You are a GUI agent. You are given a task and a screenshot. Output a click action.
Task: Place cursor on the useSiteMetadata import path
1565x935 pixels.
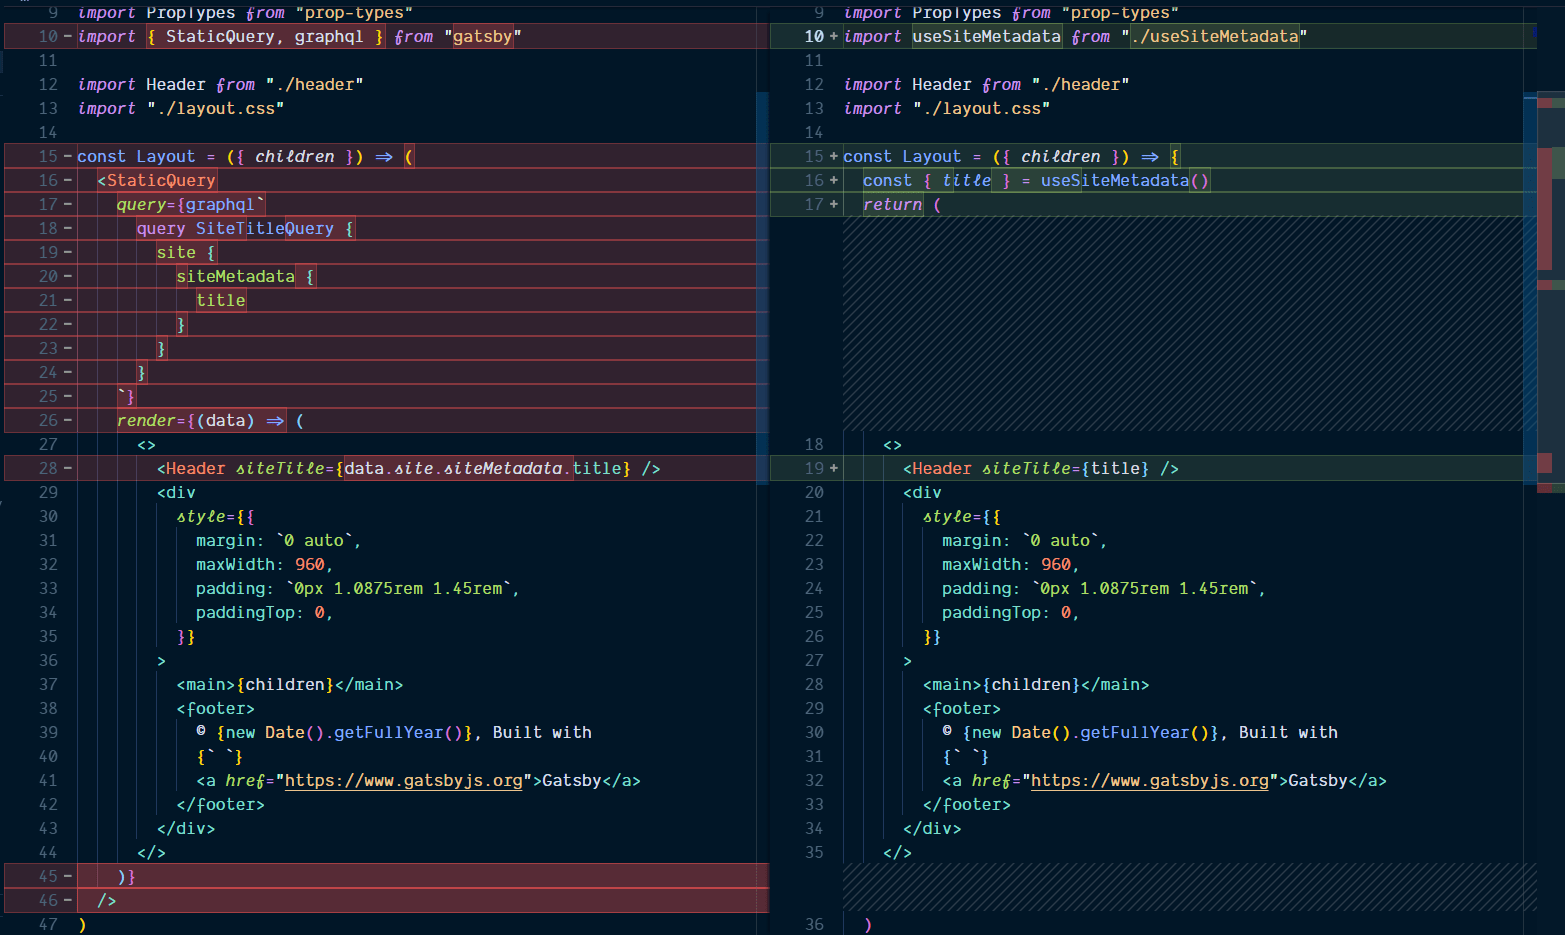1215,36
